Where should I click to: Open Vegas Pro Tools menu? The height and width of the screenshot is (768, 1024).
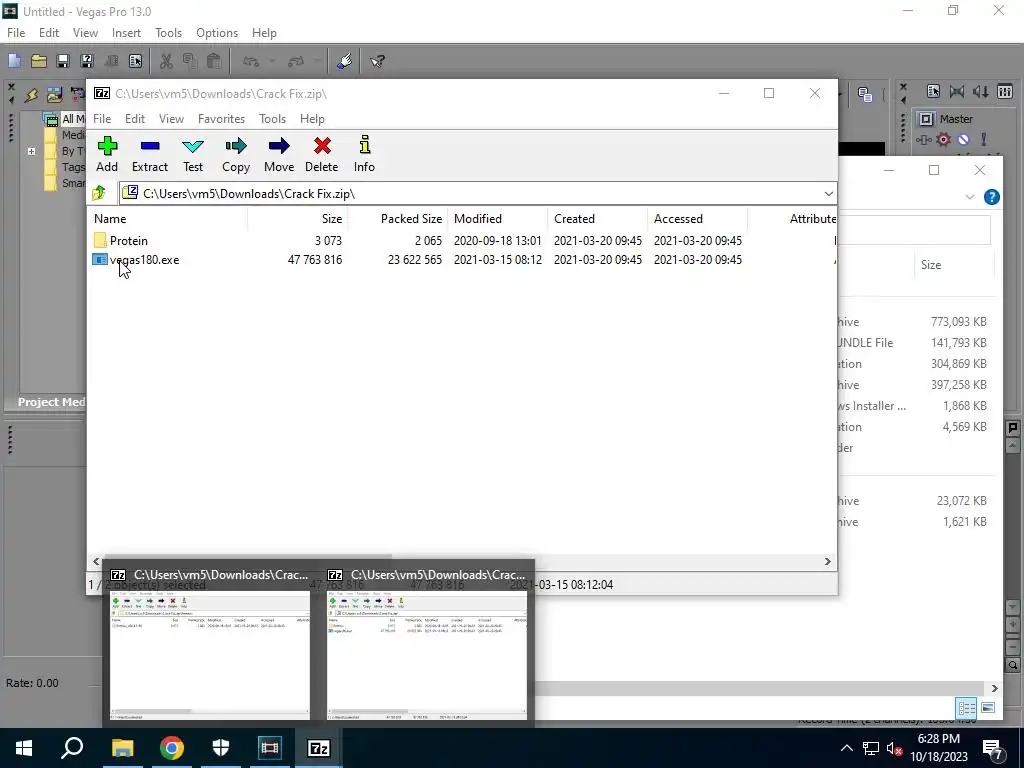(168, 33)
